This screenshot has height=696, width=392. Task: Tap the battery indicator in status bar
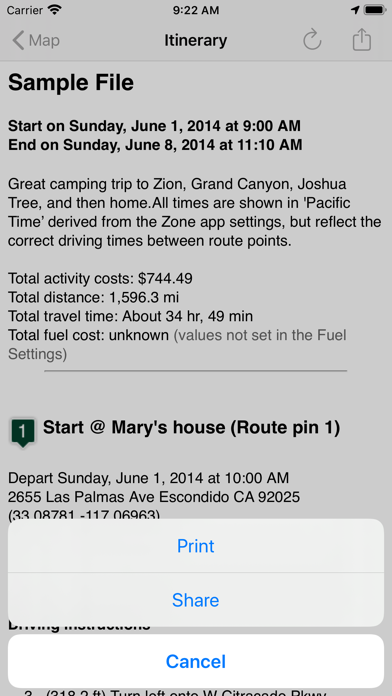(x=374, y=10)
